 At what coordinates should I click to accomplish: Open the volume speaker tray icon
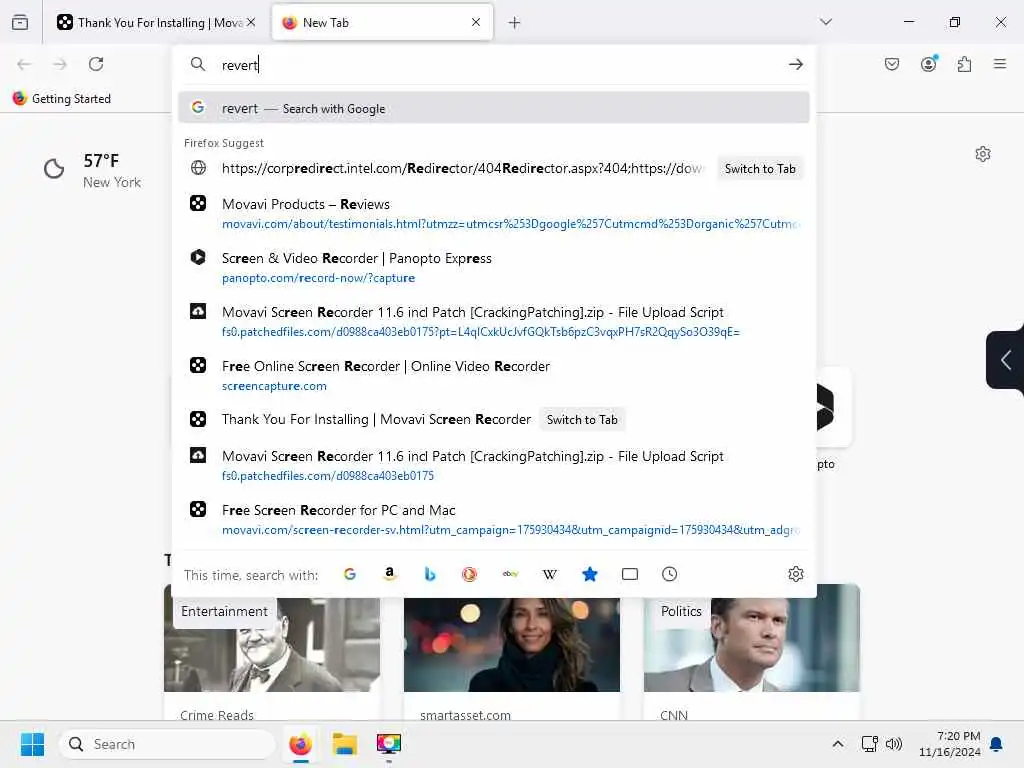(x=893, y=744)
